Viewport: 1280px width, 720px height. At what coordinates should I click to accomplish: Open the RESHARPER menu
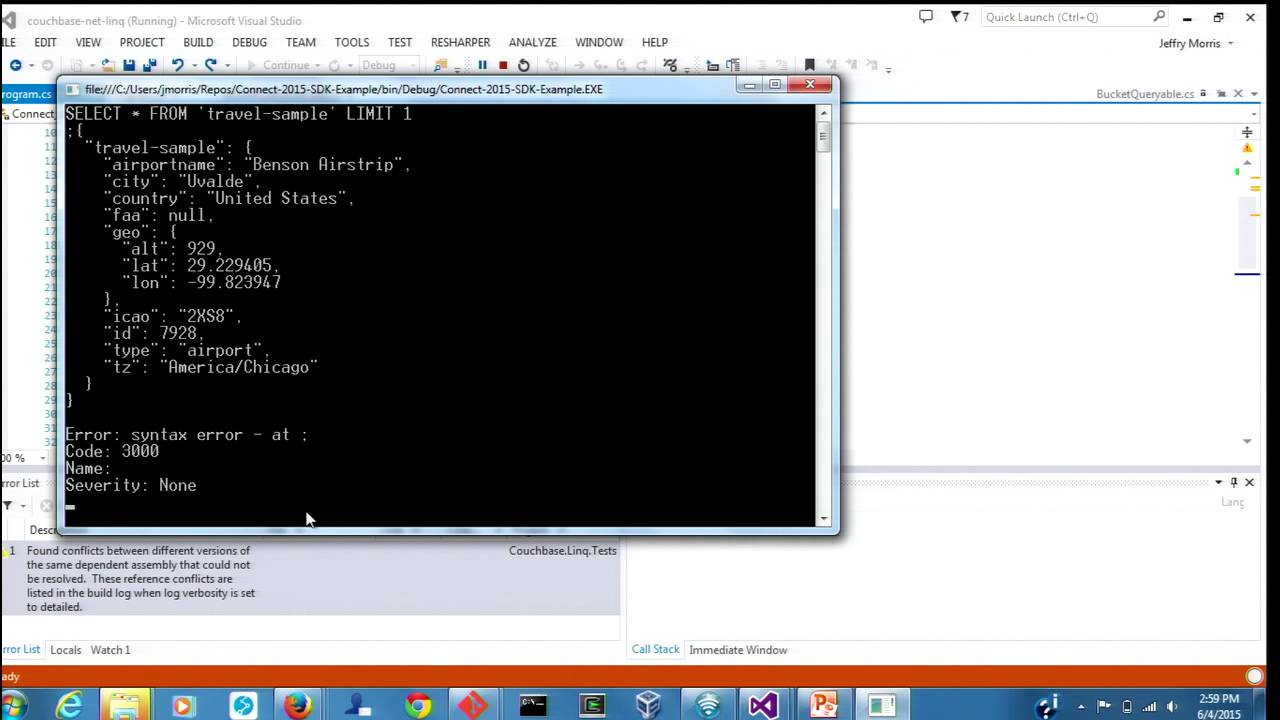[460, 42]
